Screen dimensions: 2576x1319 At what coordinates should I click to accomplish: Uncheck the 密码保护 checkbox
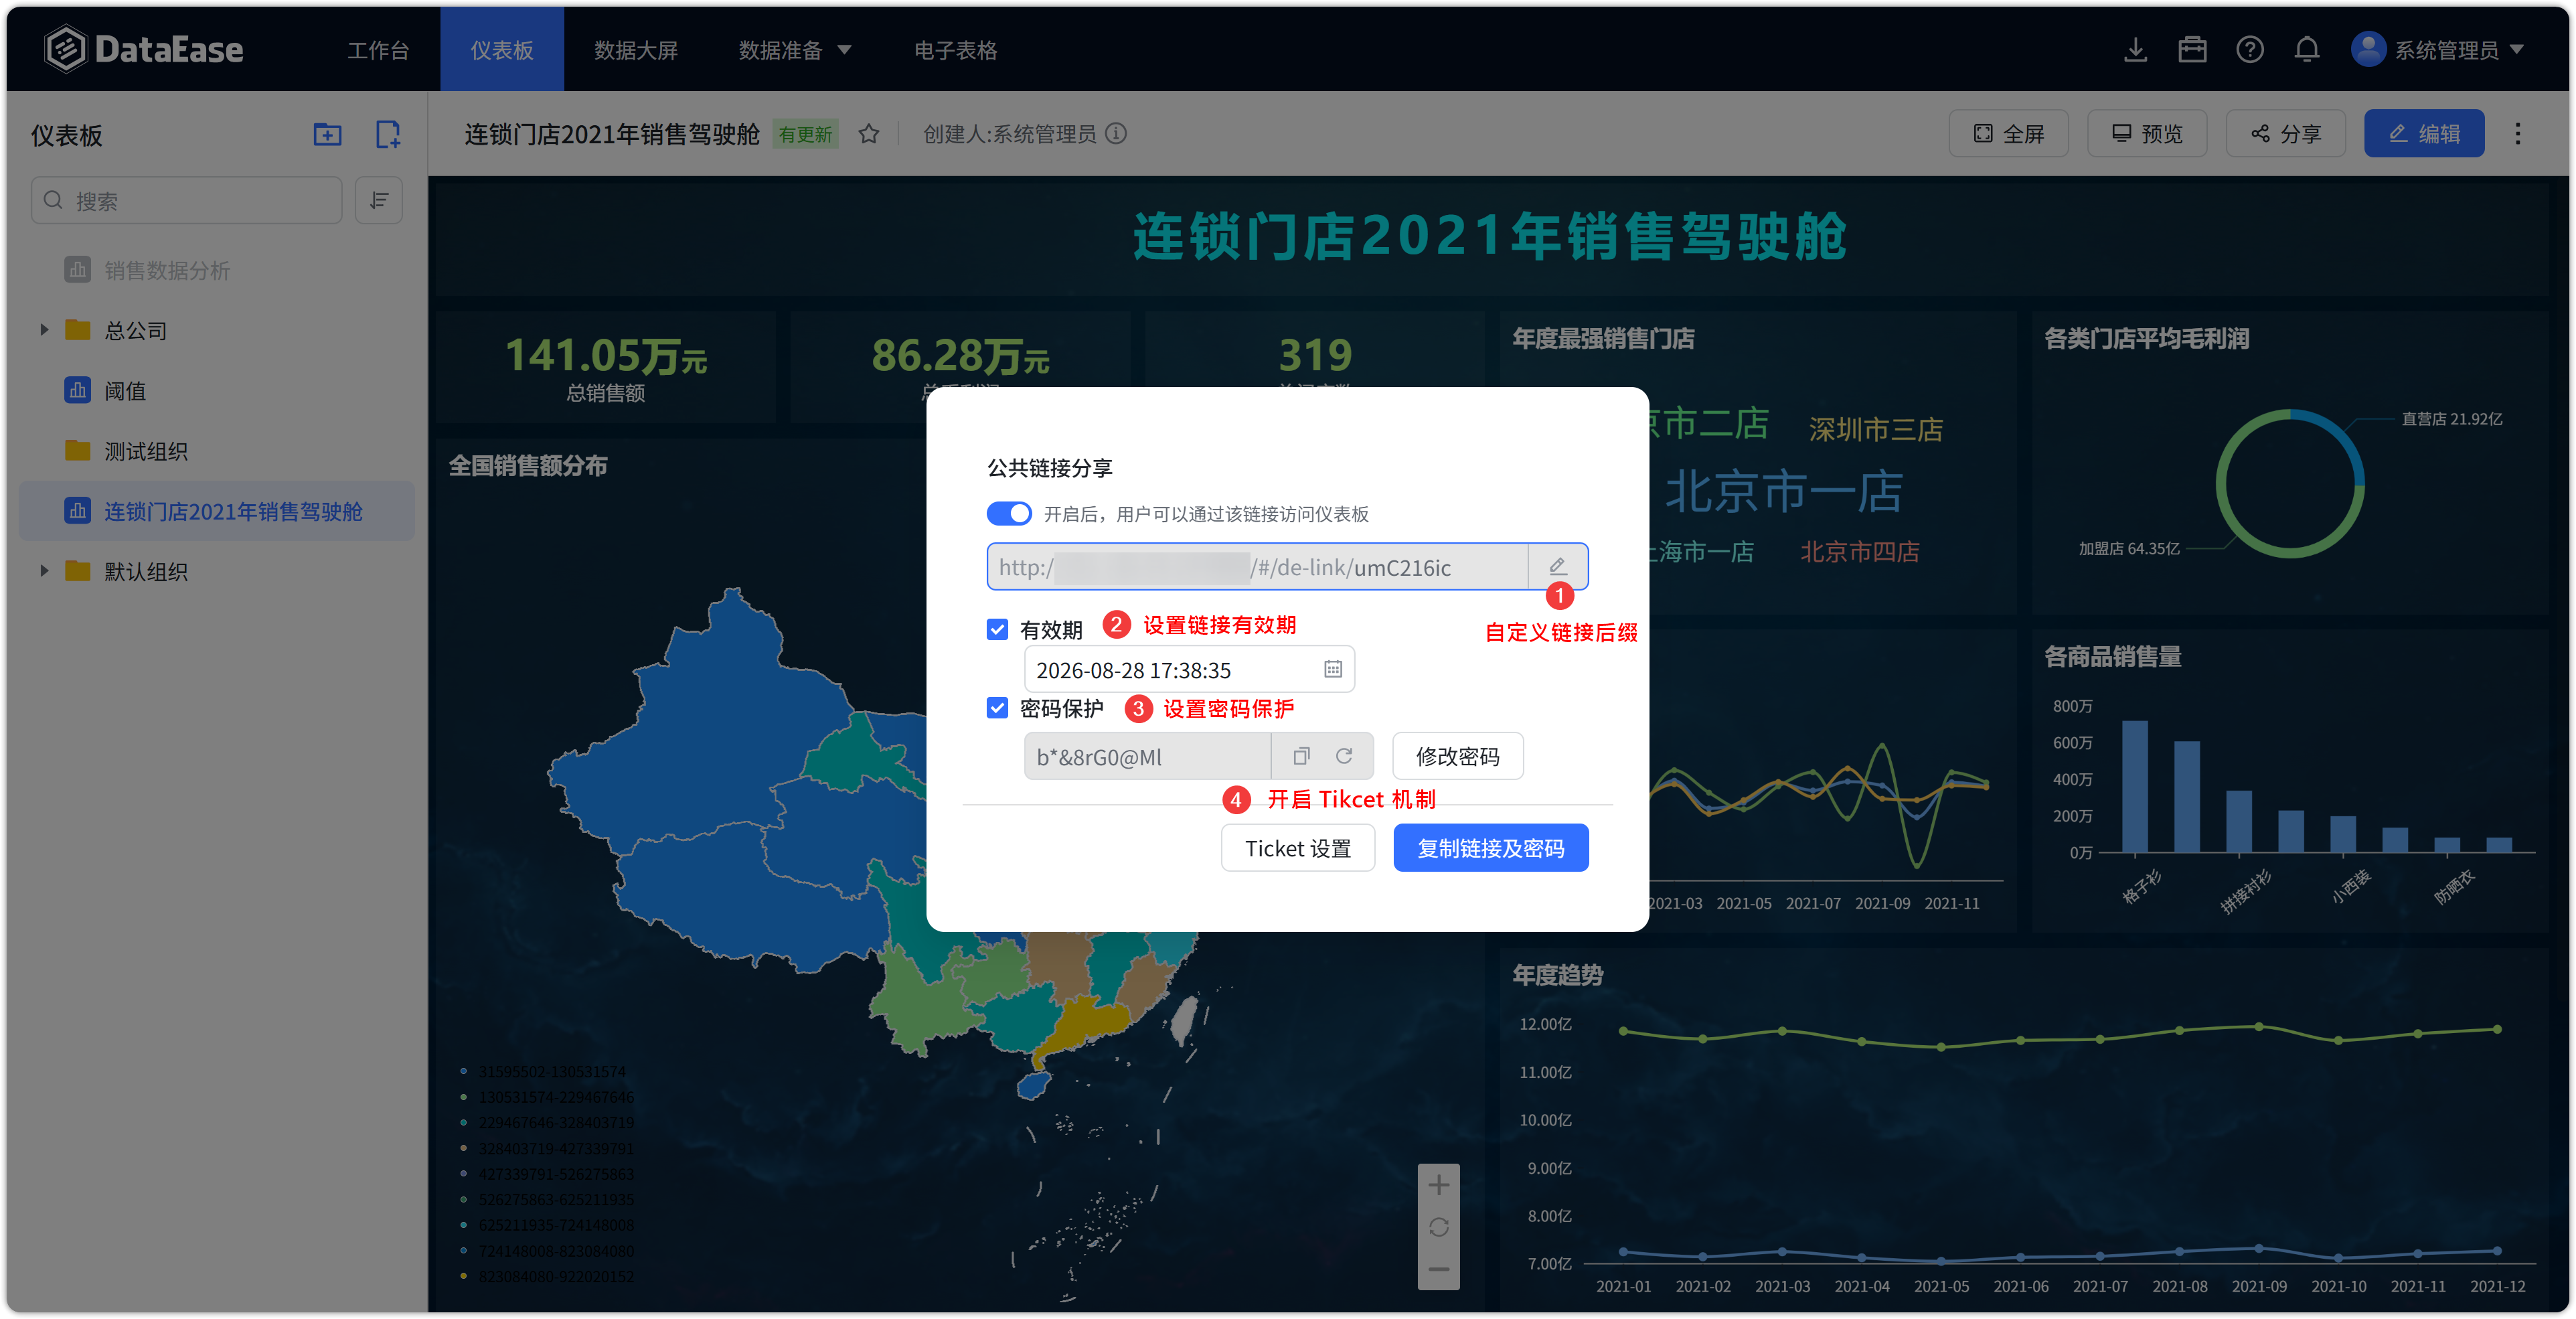coord(997,708)
